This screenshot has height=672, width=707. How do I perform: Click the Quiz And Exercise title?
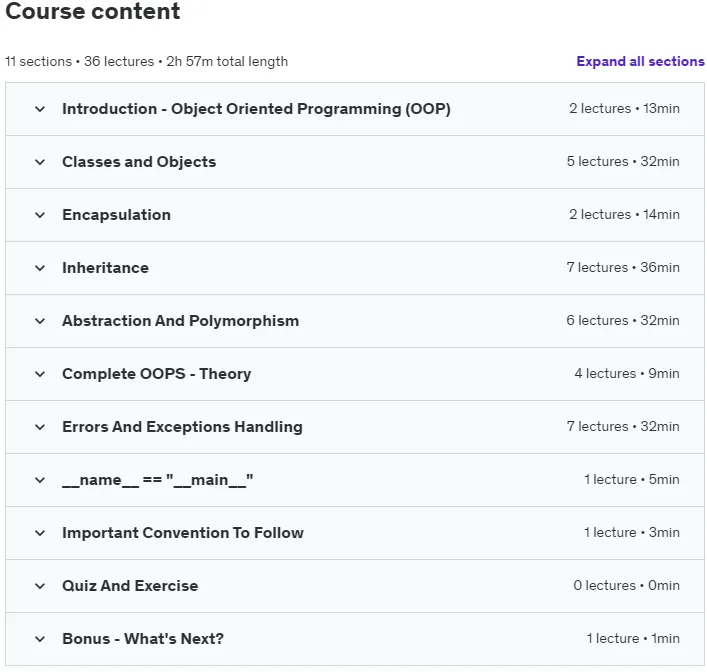130,586
